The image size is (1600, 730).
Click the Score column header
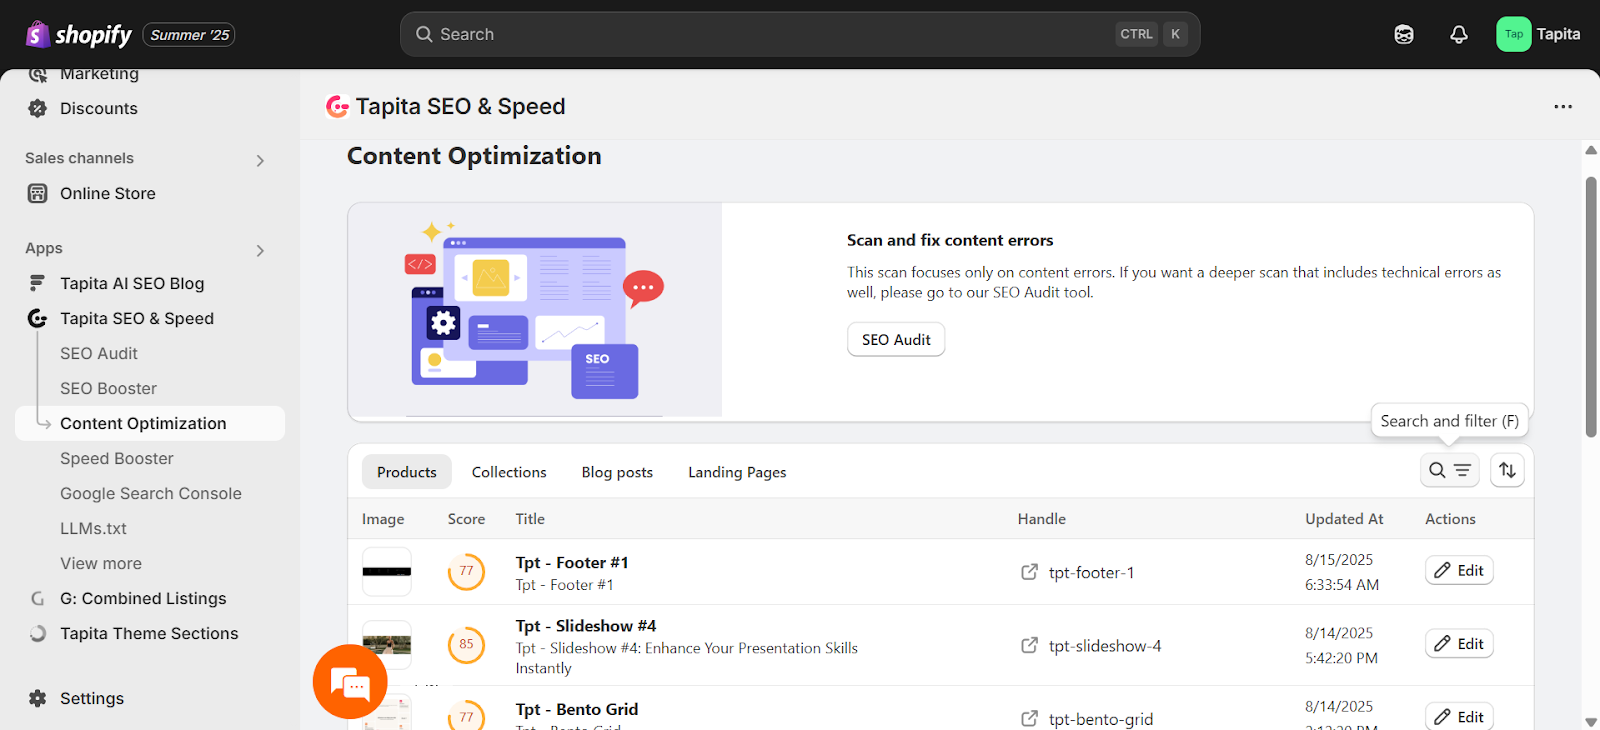[466, 519]
